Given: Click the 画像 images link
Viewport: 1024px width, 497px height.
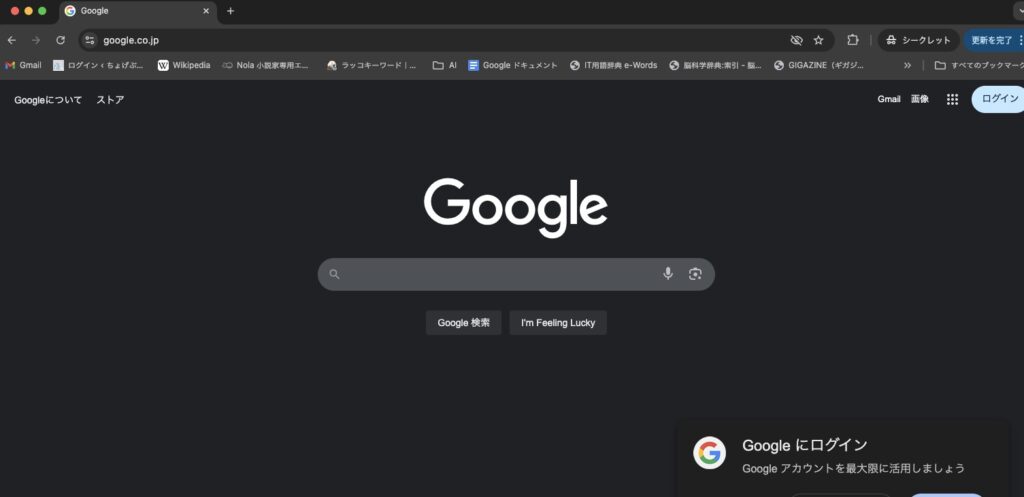Looking at the screenshot, I should click(x=920, y=99).
